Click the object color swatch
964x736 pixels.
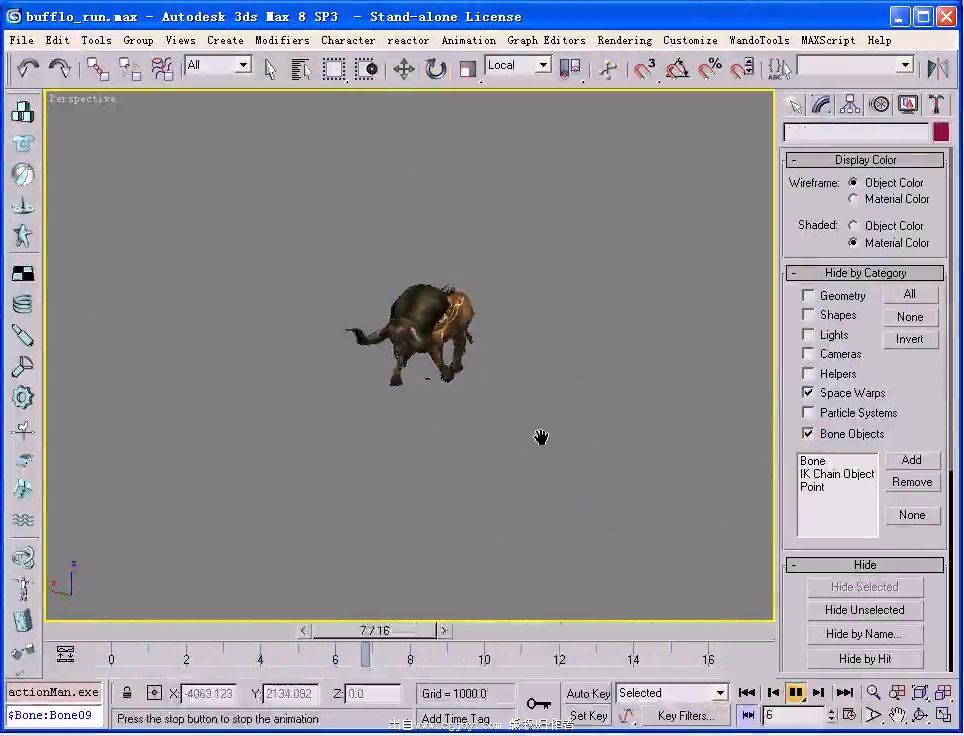[941, 132]
